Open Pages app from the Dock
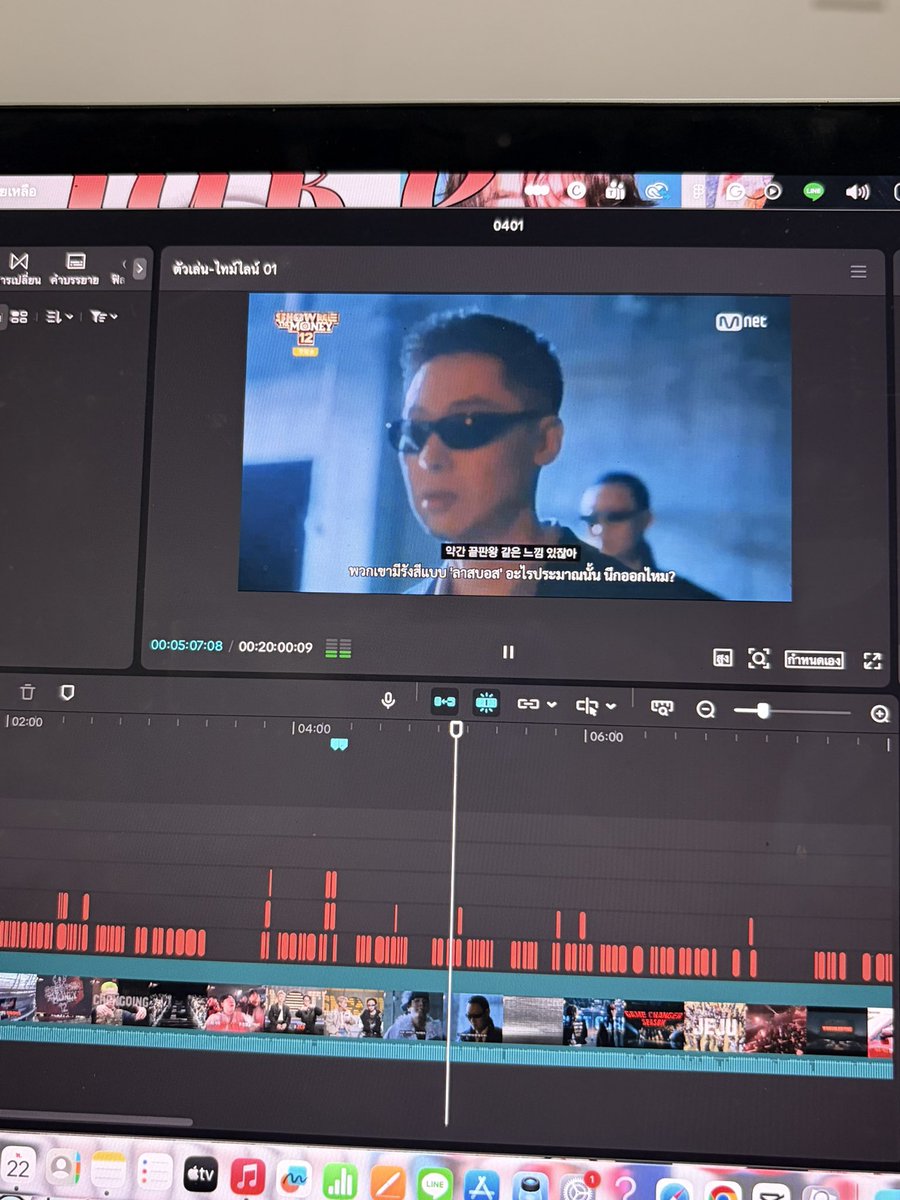 [388, 1182]
